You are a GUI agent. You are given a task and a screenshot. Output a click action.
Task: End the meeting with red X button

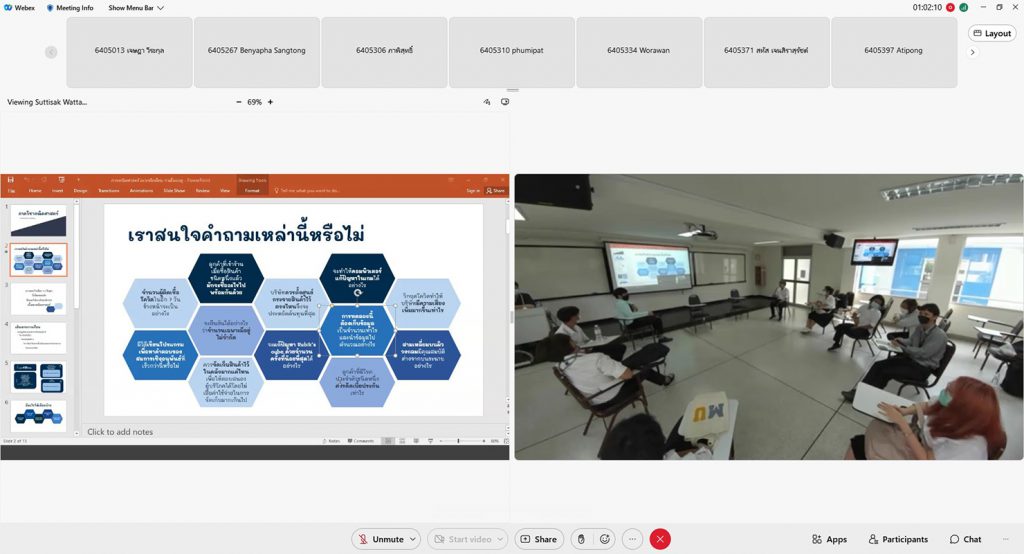coord(660,539)
